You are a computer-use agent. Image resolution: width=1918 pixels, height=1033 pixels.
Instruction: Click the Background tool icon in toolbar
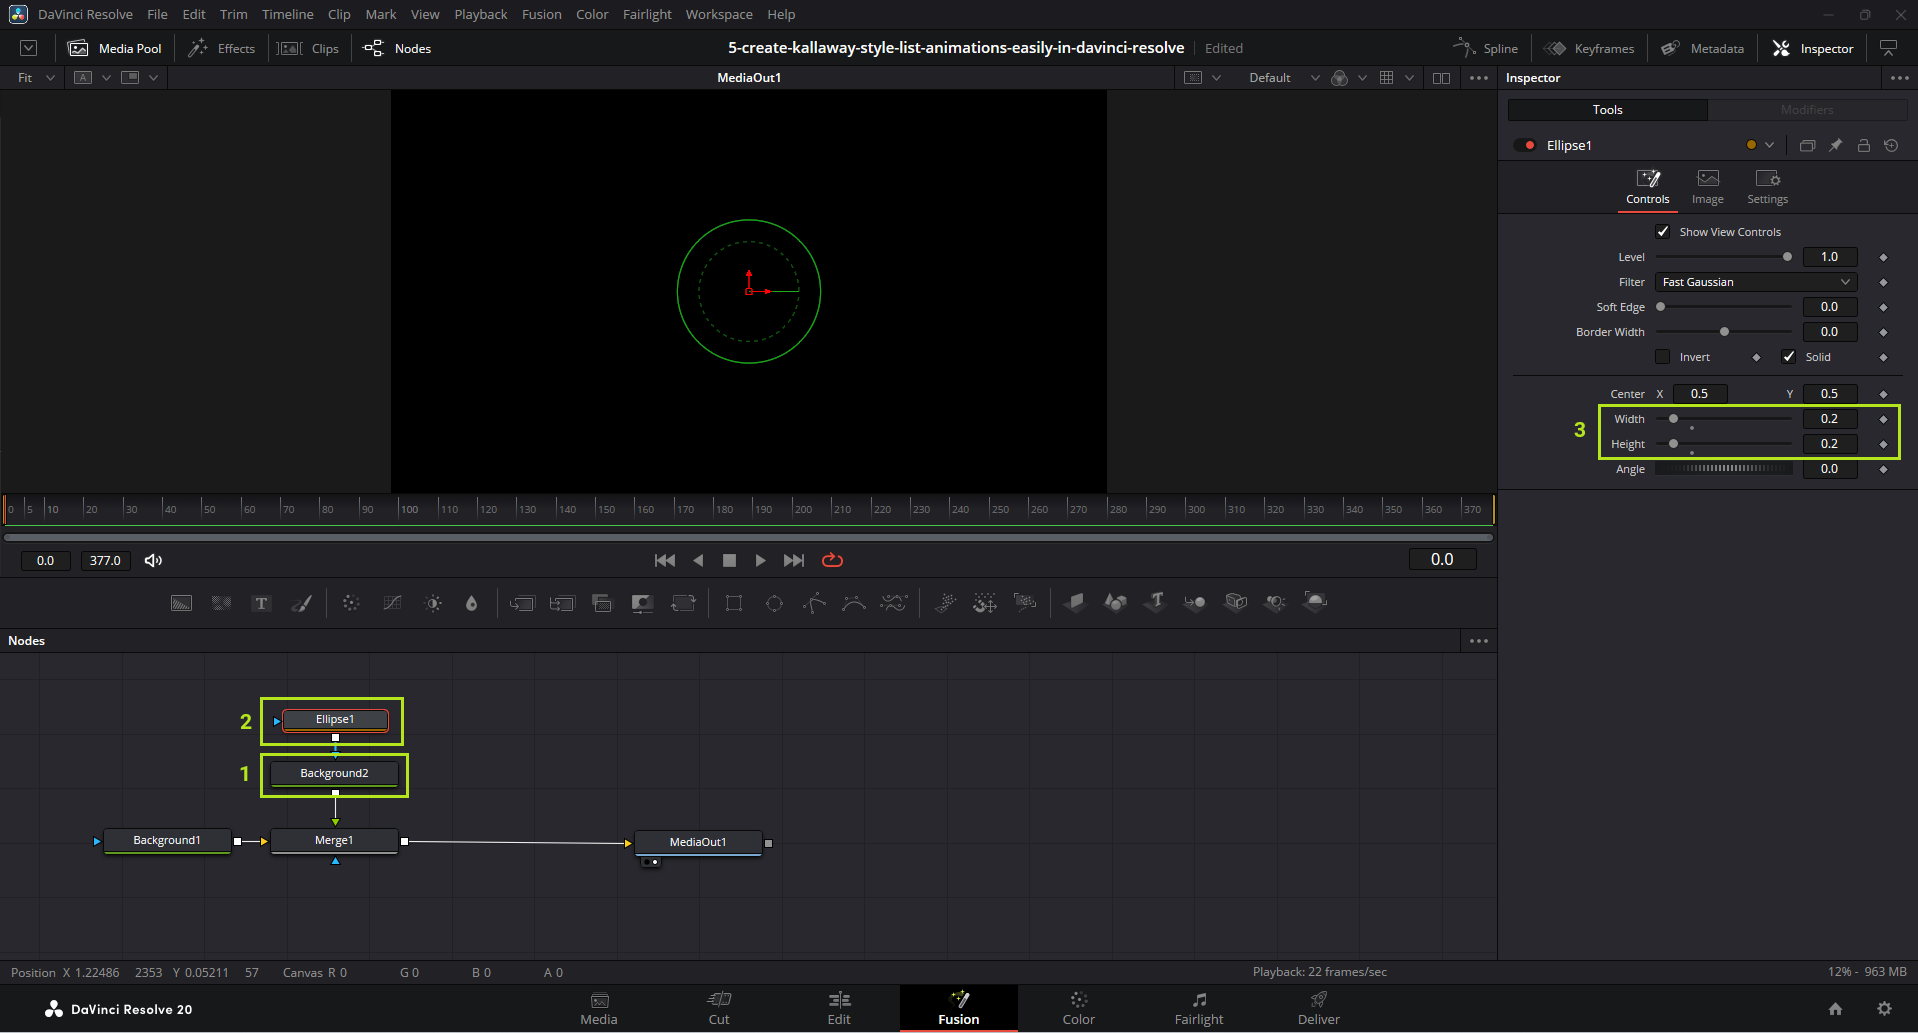tap(181, 603)
